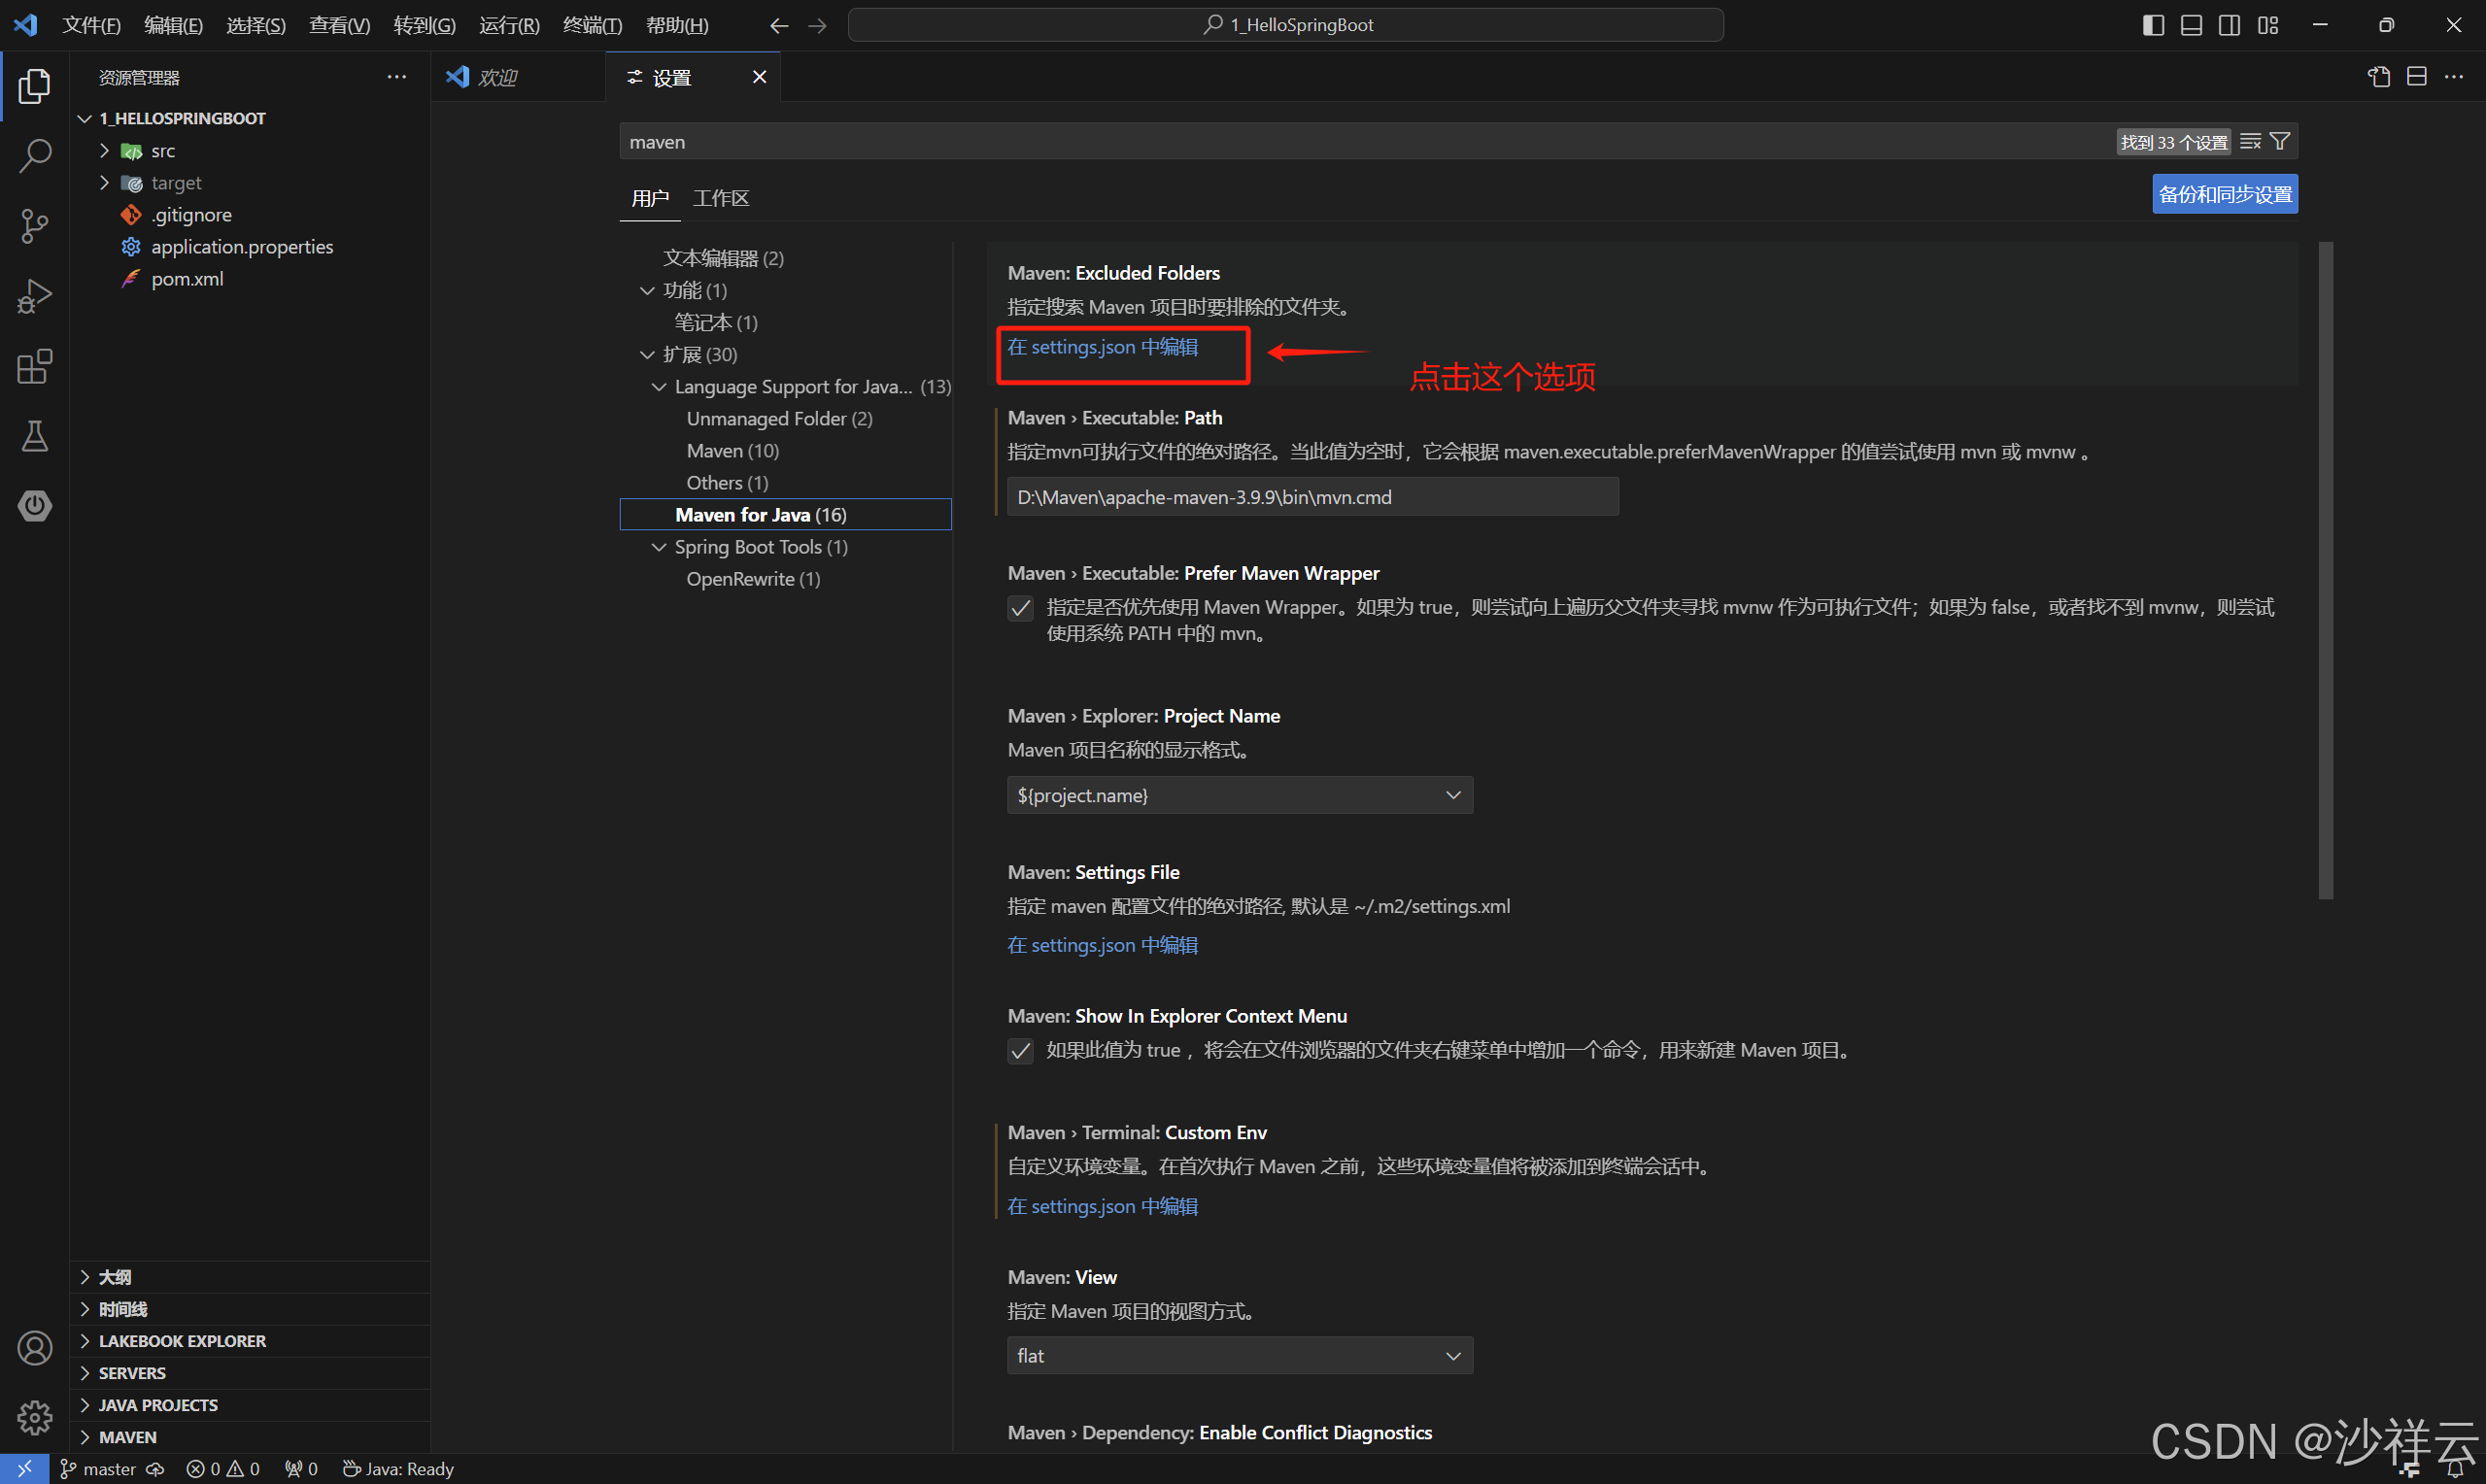
Task: Open customize layout icon
Action: click(2268, 25)
